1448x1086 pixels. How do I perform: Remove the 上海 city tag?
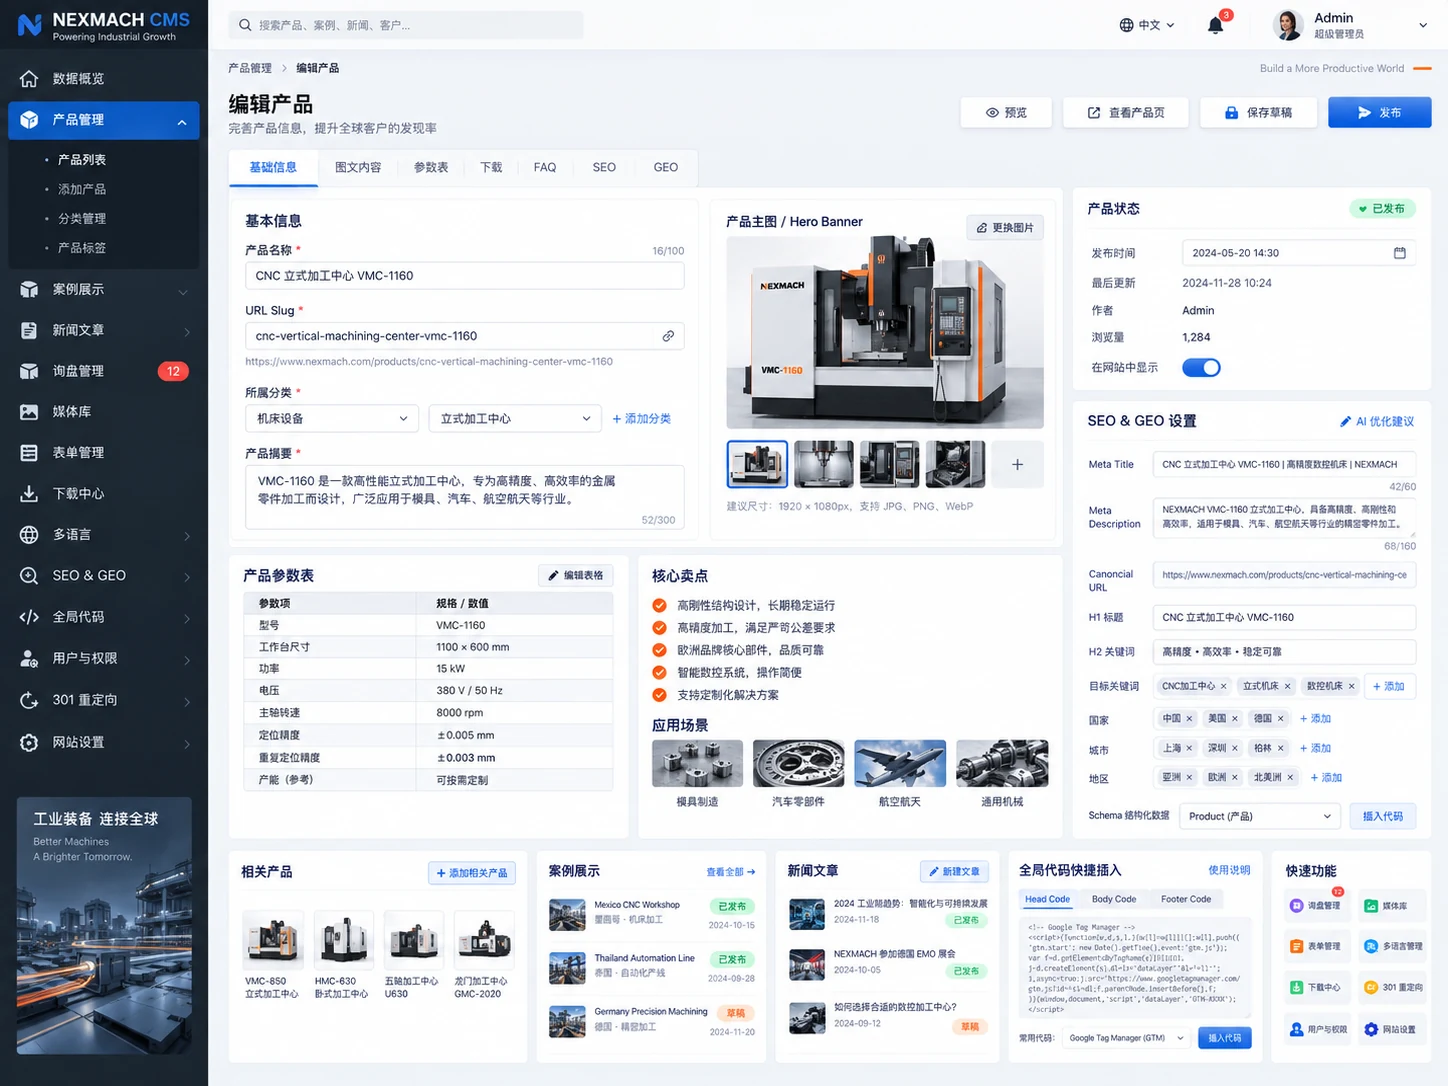[x=1189, y=748]
